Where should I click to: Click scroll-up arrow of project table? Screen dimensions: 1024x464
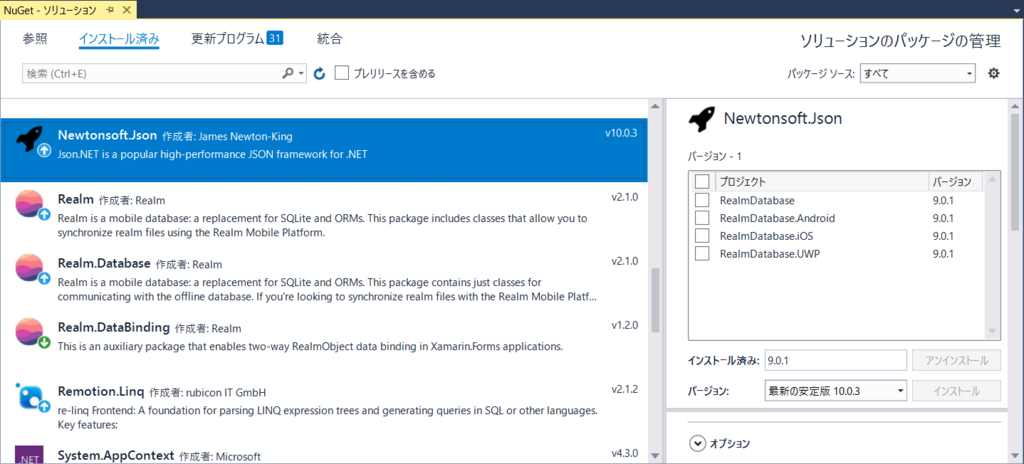click(993, 180)
